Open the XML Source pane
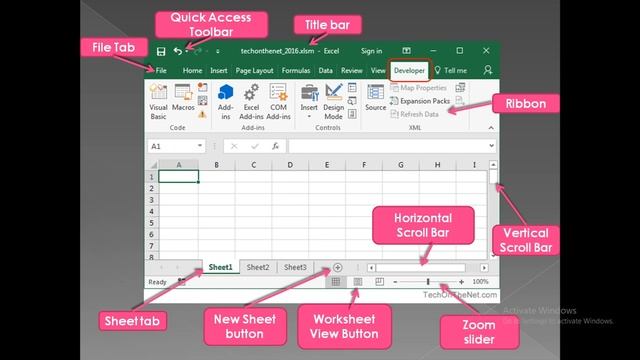Screen dimensions: 640x360 tap(376, 98)
